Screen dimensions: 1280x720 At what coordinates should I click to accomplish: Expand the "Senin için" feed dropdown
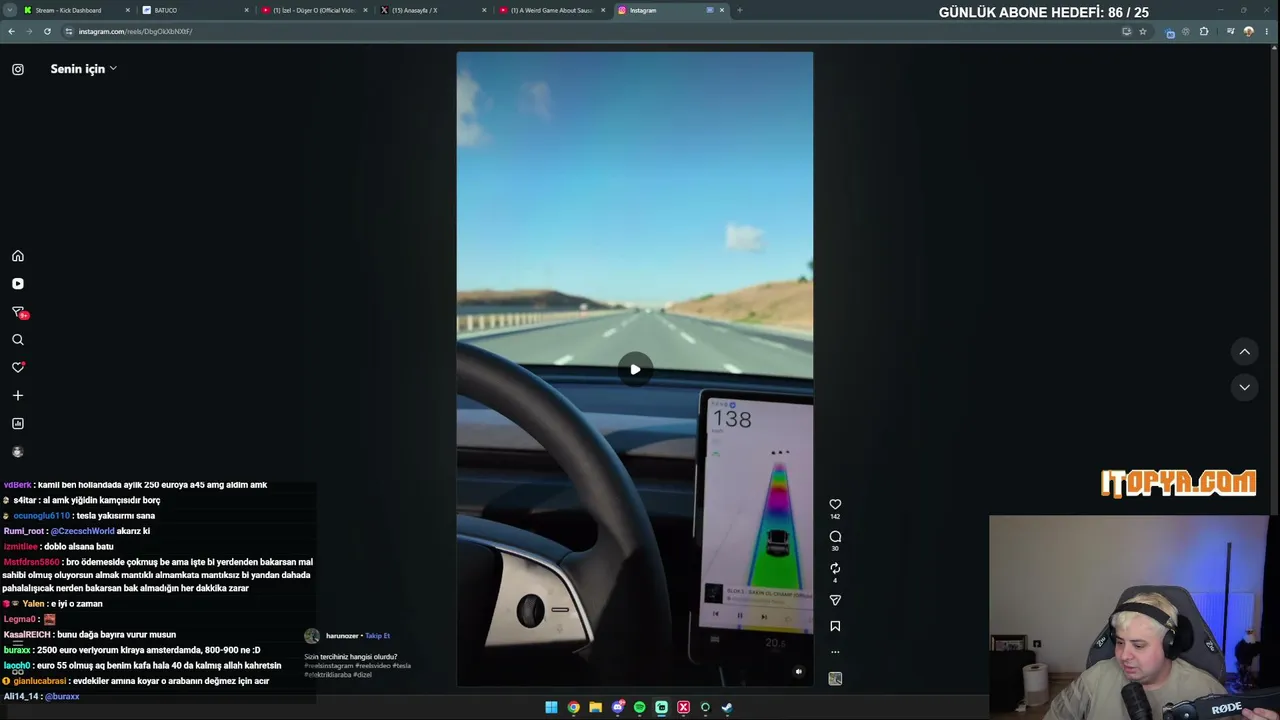84,69
